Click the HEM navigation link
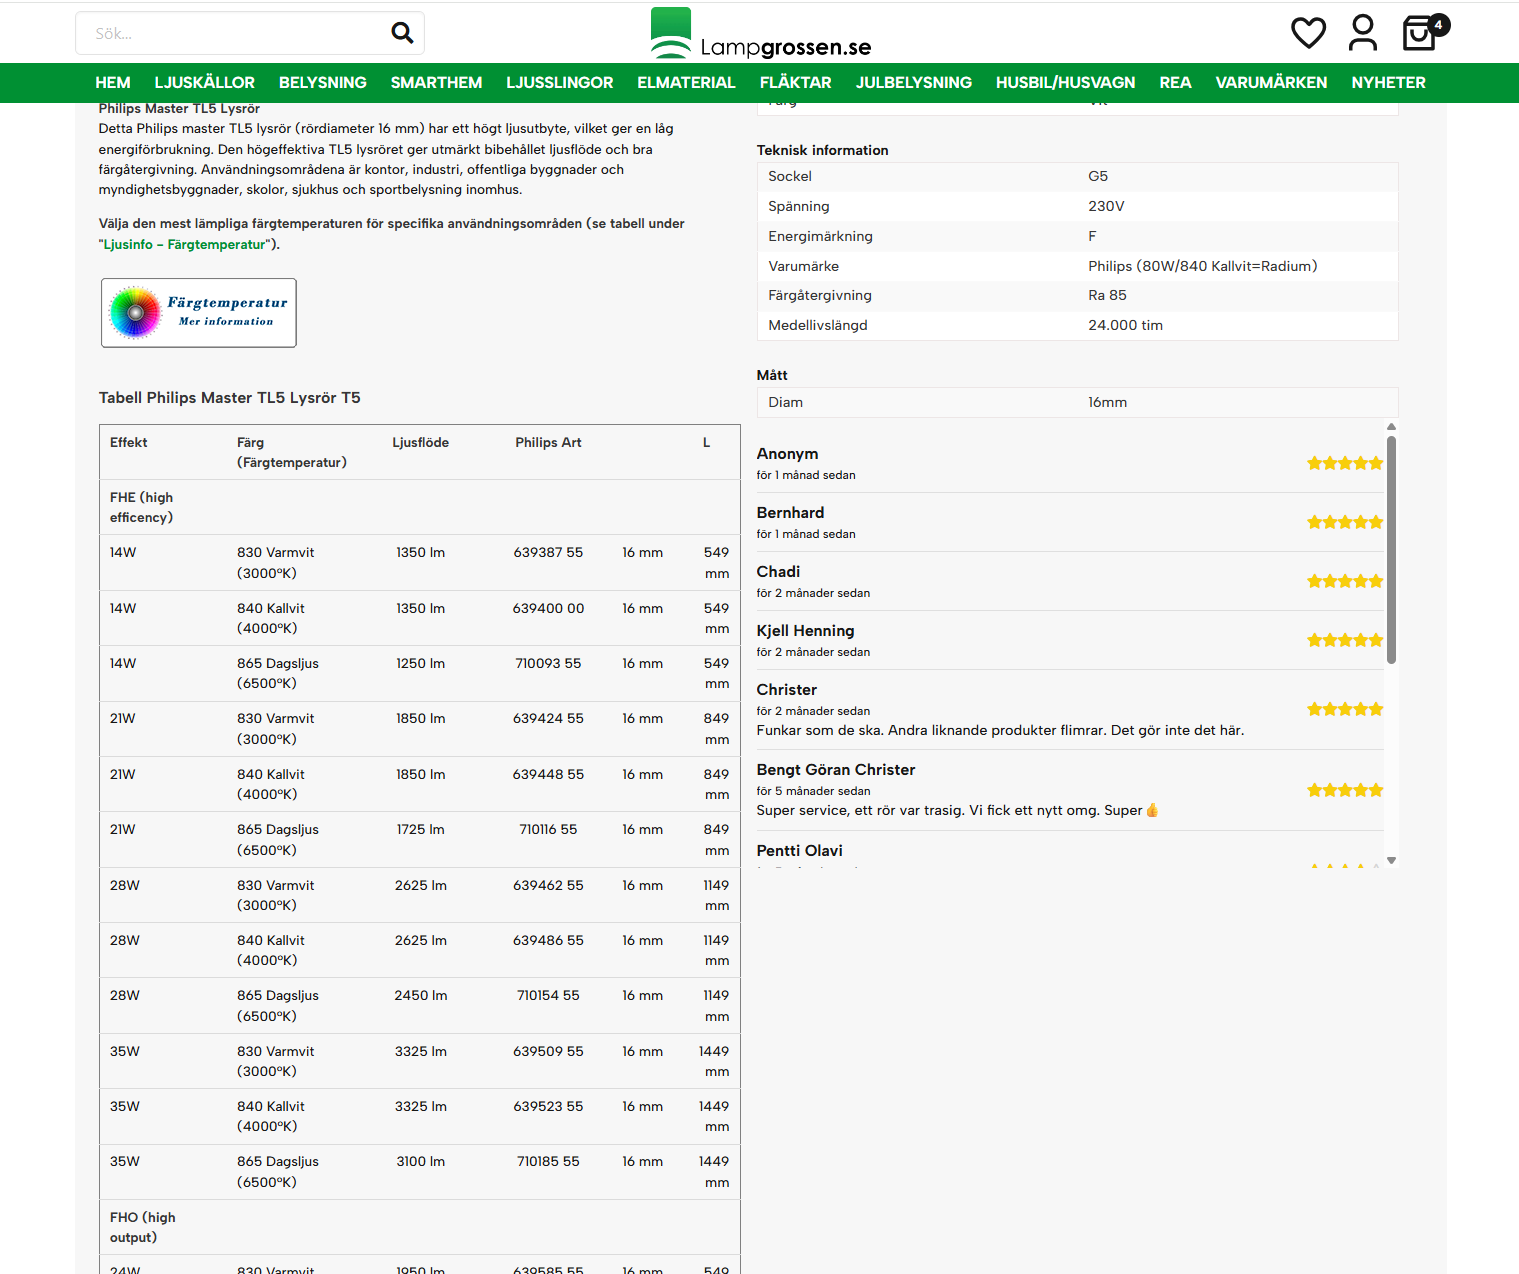 click(x=113, y=83)
